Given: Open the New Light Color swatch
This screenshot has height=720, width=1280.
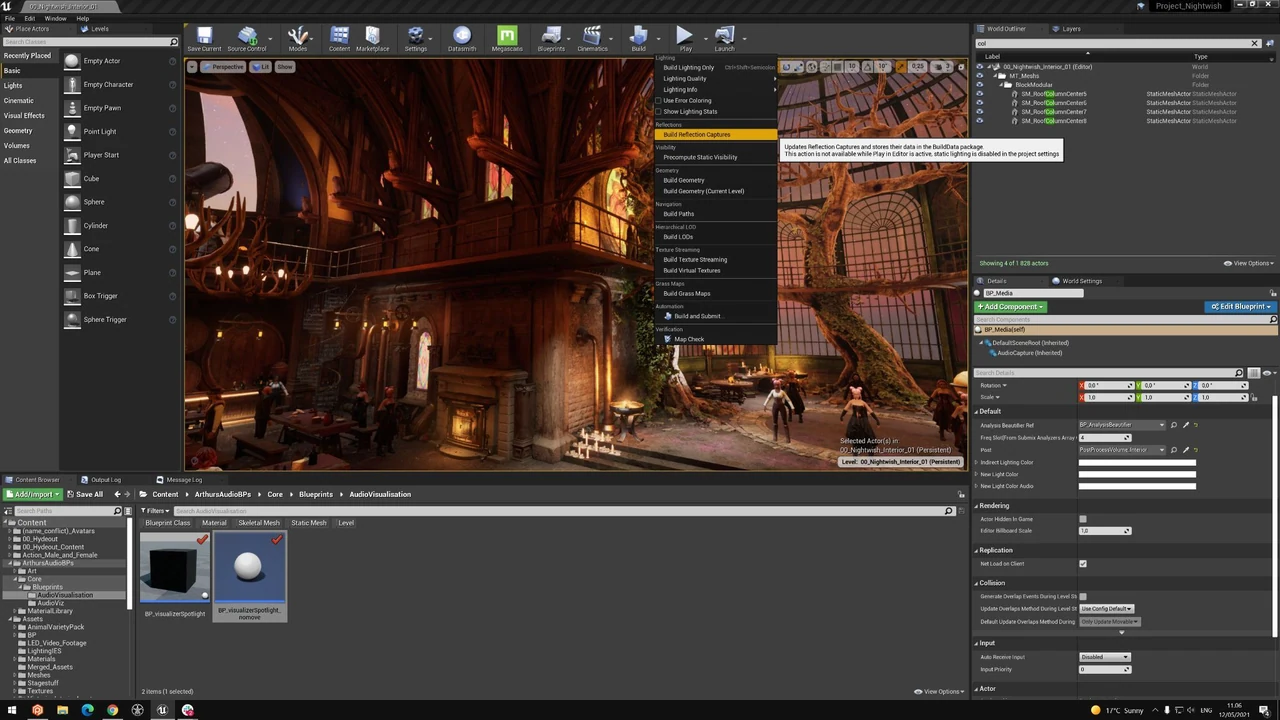Looking at the screenshot, I should pyautogui.click(x=1137, y=474).
